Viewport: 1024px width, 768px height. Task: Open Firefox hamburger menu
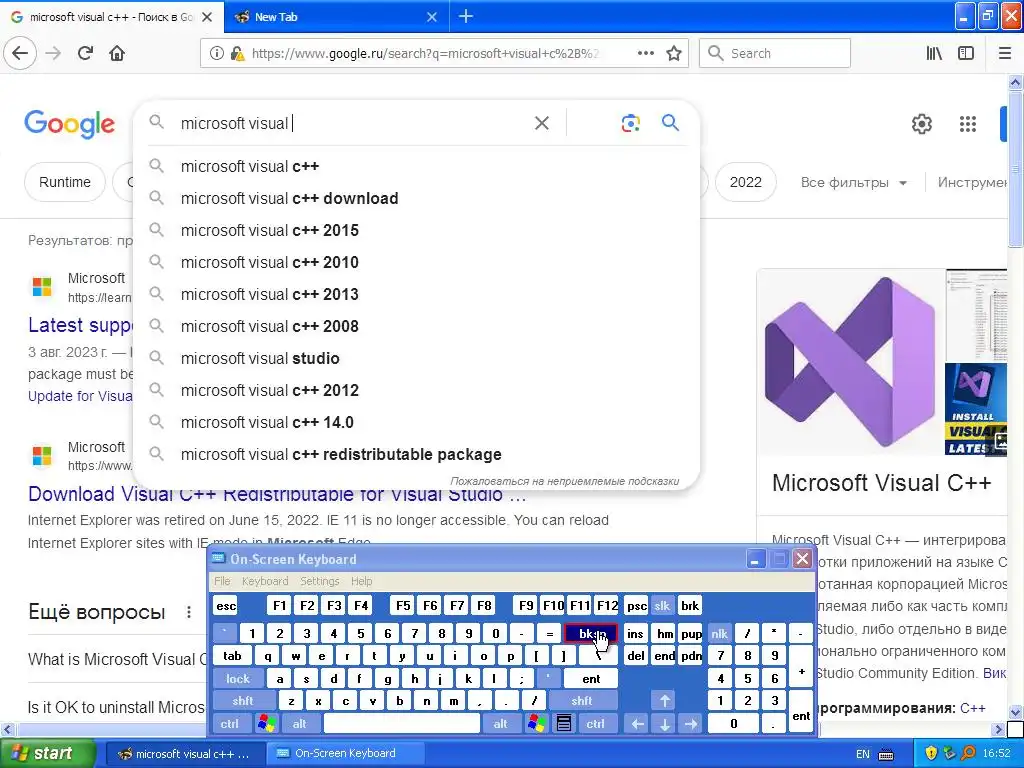tap(1004, 53)
